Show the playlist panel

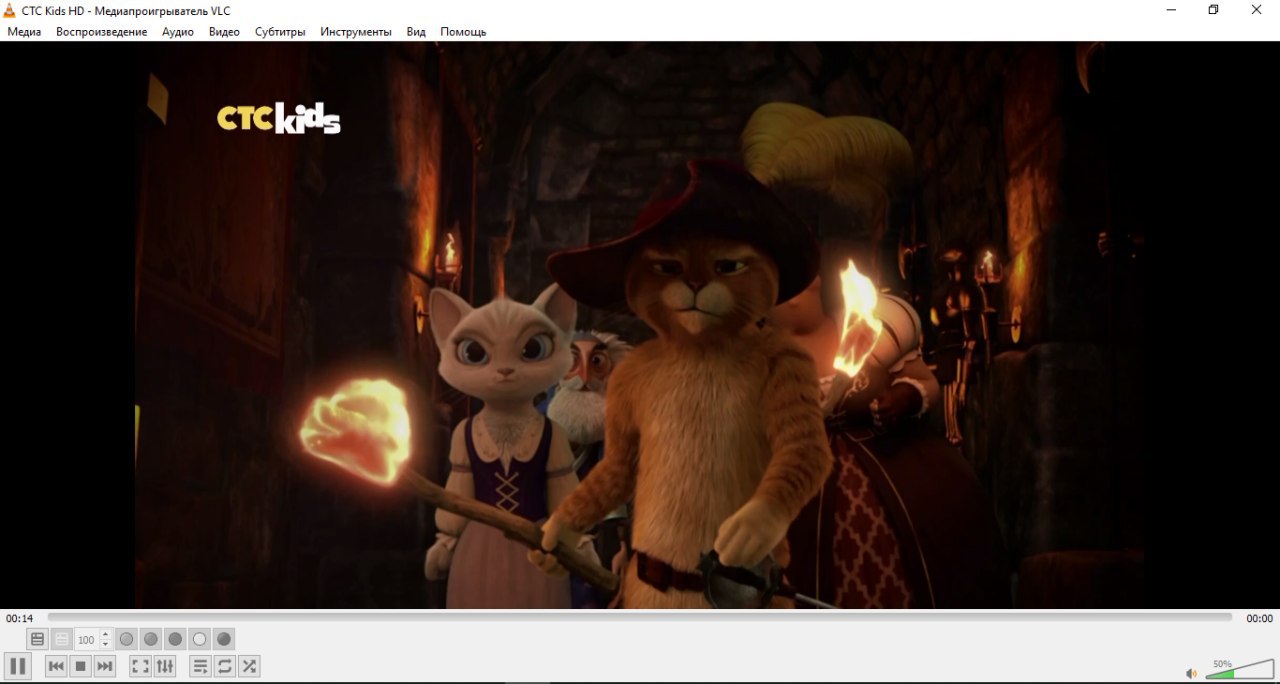pos(200,666)
